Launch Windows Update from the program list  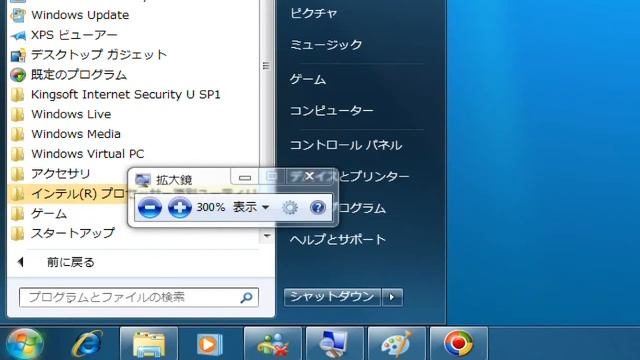(x=133, y=15)
